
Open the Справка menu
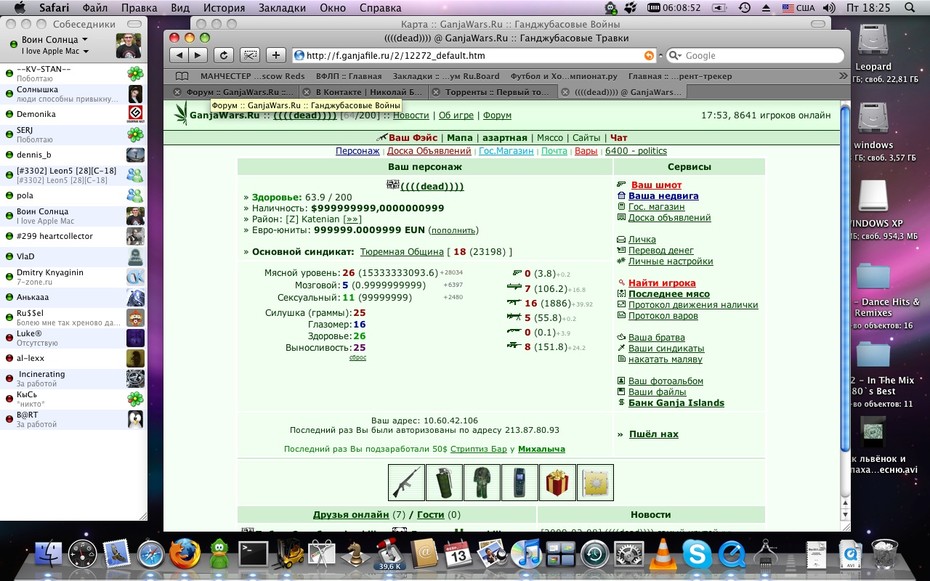click(380, 8)
